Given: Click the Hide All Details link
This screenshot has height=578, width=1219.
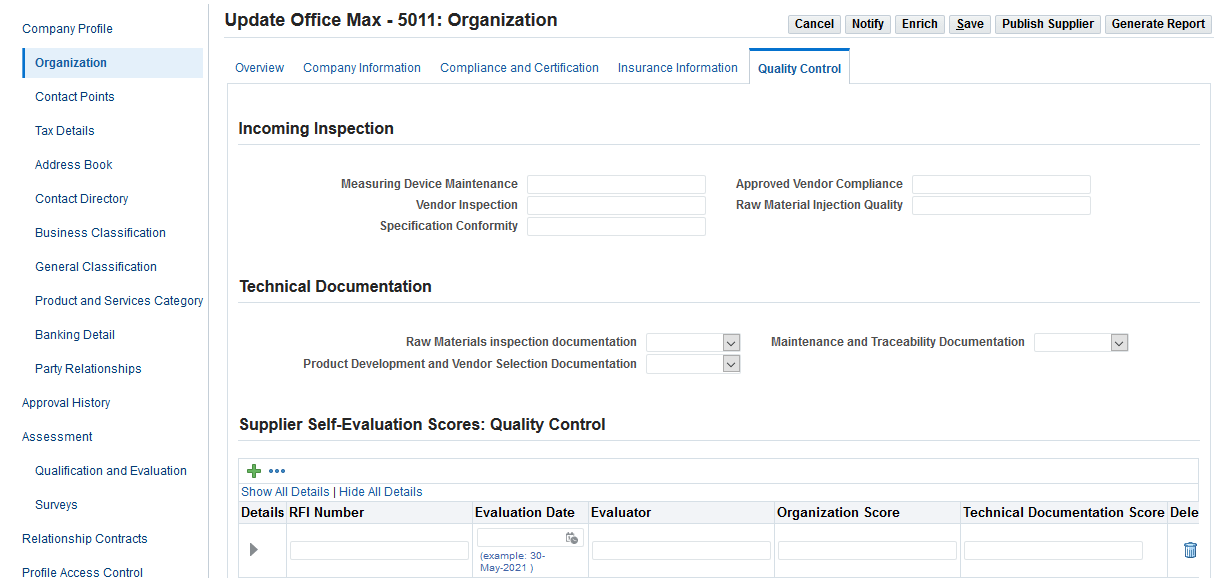Looking at the screenshot, I should click(381, 492).
